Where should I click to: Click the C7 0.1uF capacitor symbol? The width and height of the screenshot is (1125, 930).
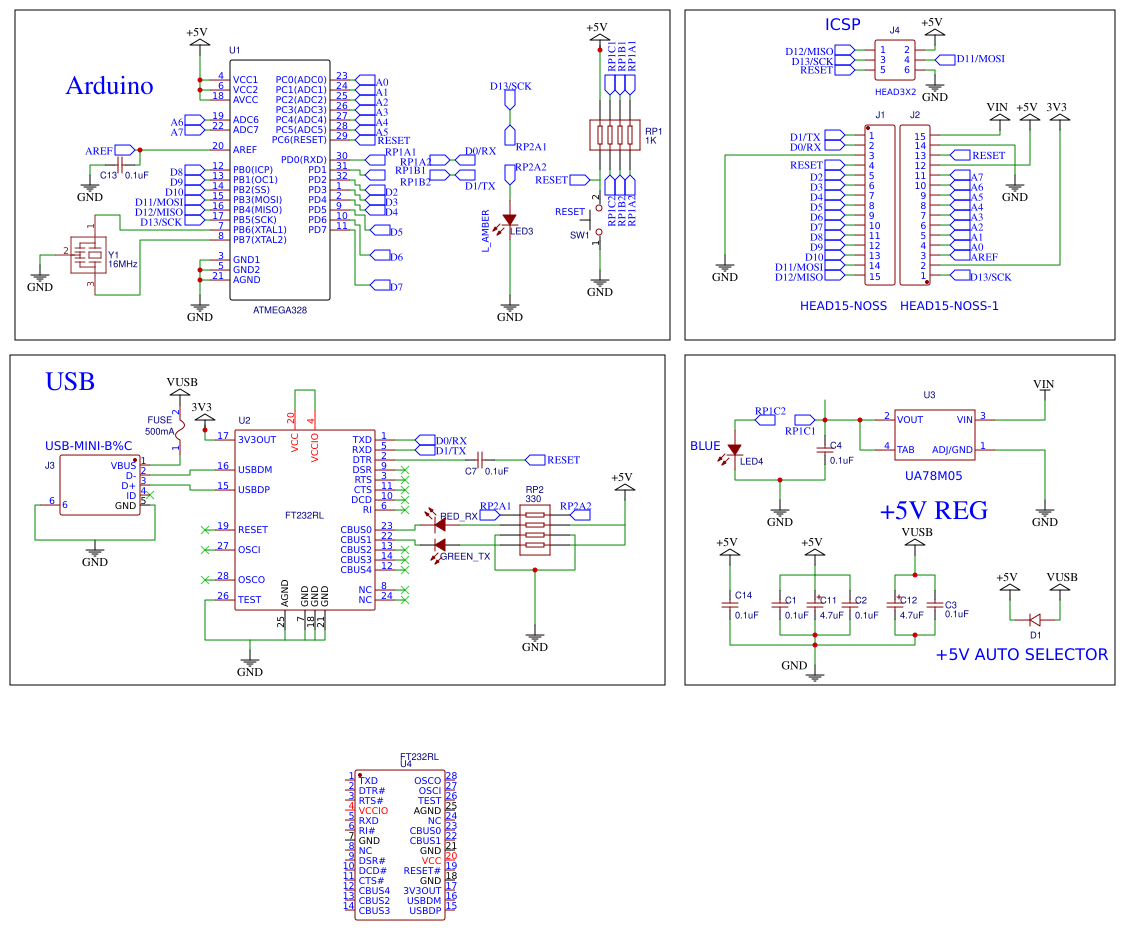pyautogui.click(x=481, y=459)
